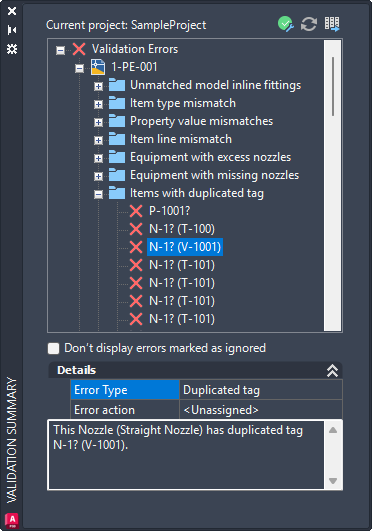Click Current project: SampleProject label
Viewport: 372px width, 531px height.
coord(126,25)
